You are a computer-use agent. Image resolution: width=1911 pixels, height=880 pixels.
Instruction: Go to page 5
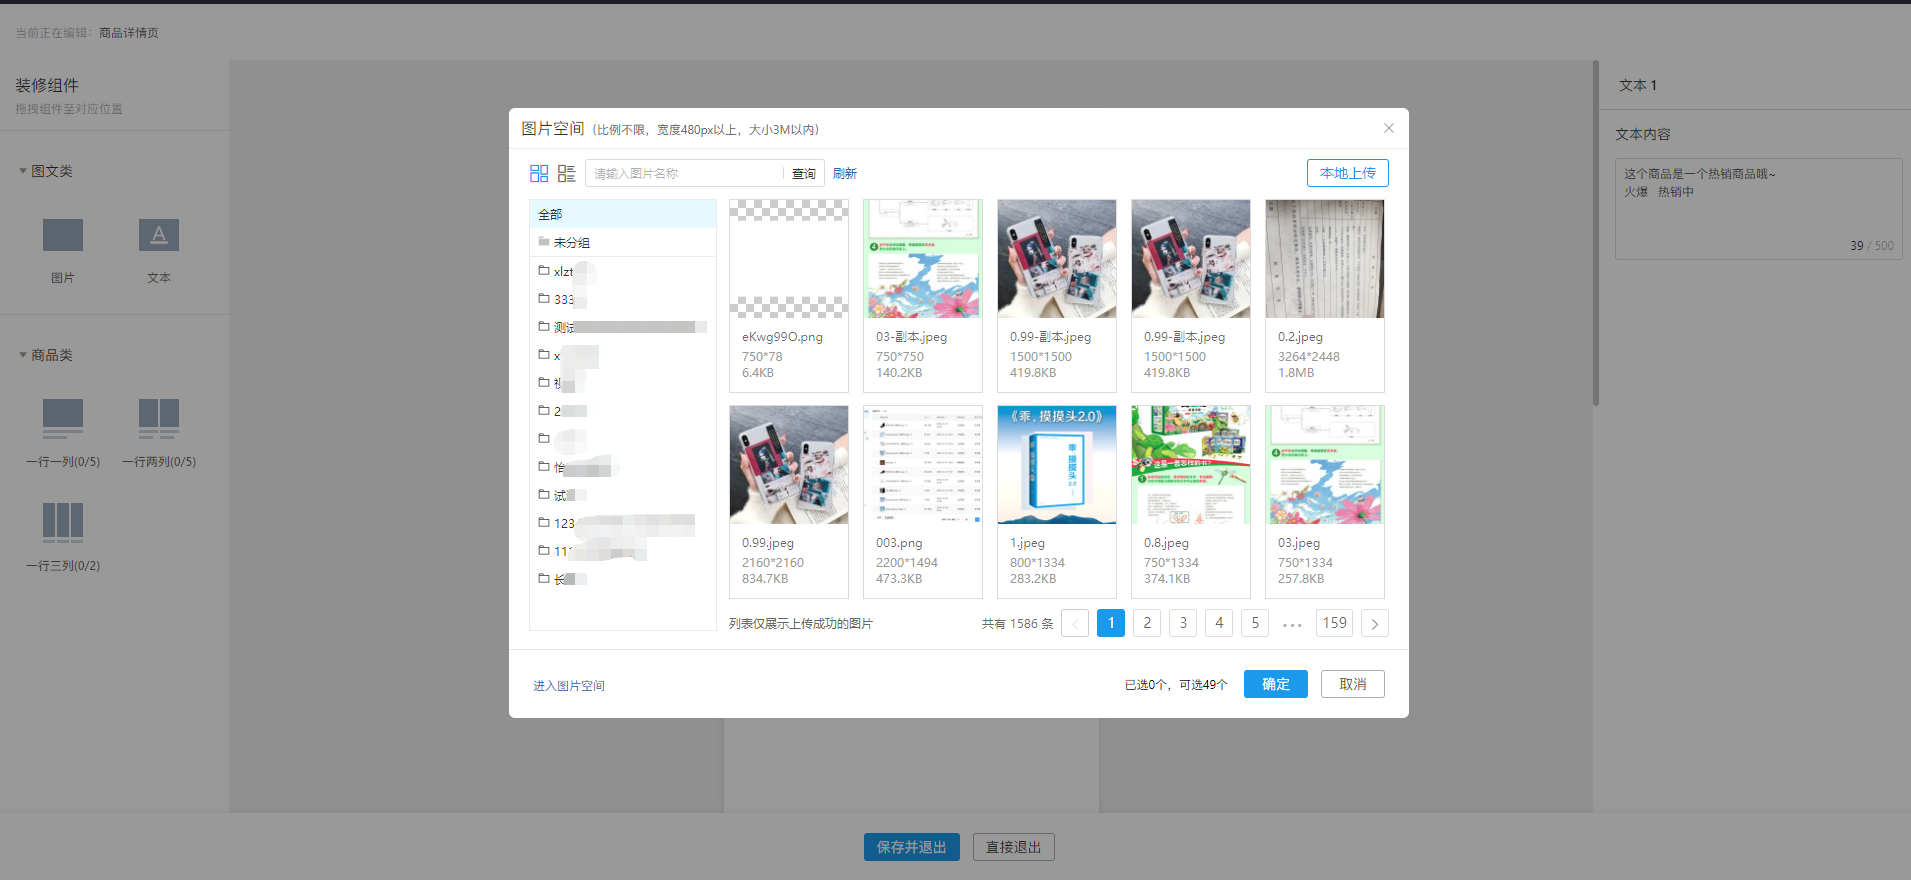point(1255,623)
